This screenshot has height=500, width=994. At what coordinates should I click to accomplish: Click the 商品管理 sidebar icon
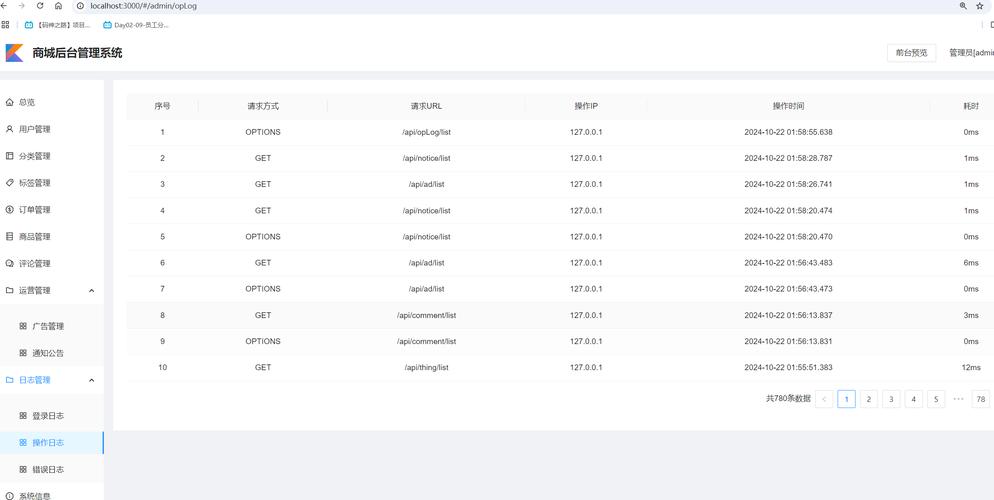click(x=10, y=237)
